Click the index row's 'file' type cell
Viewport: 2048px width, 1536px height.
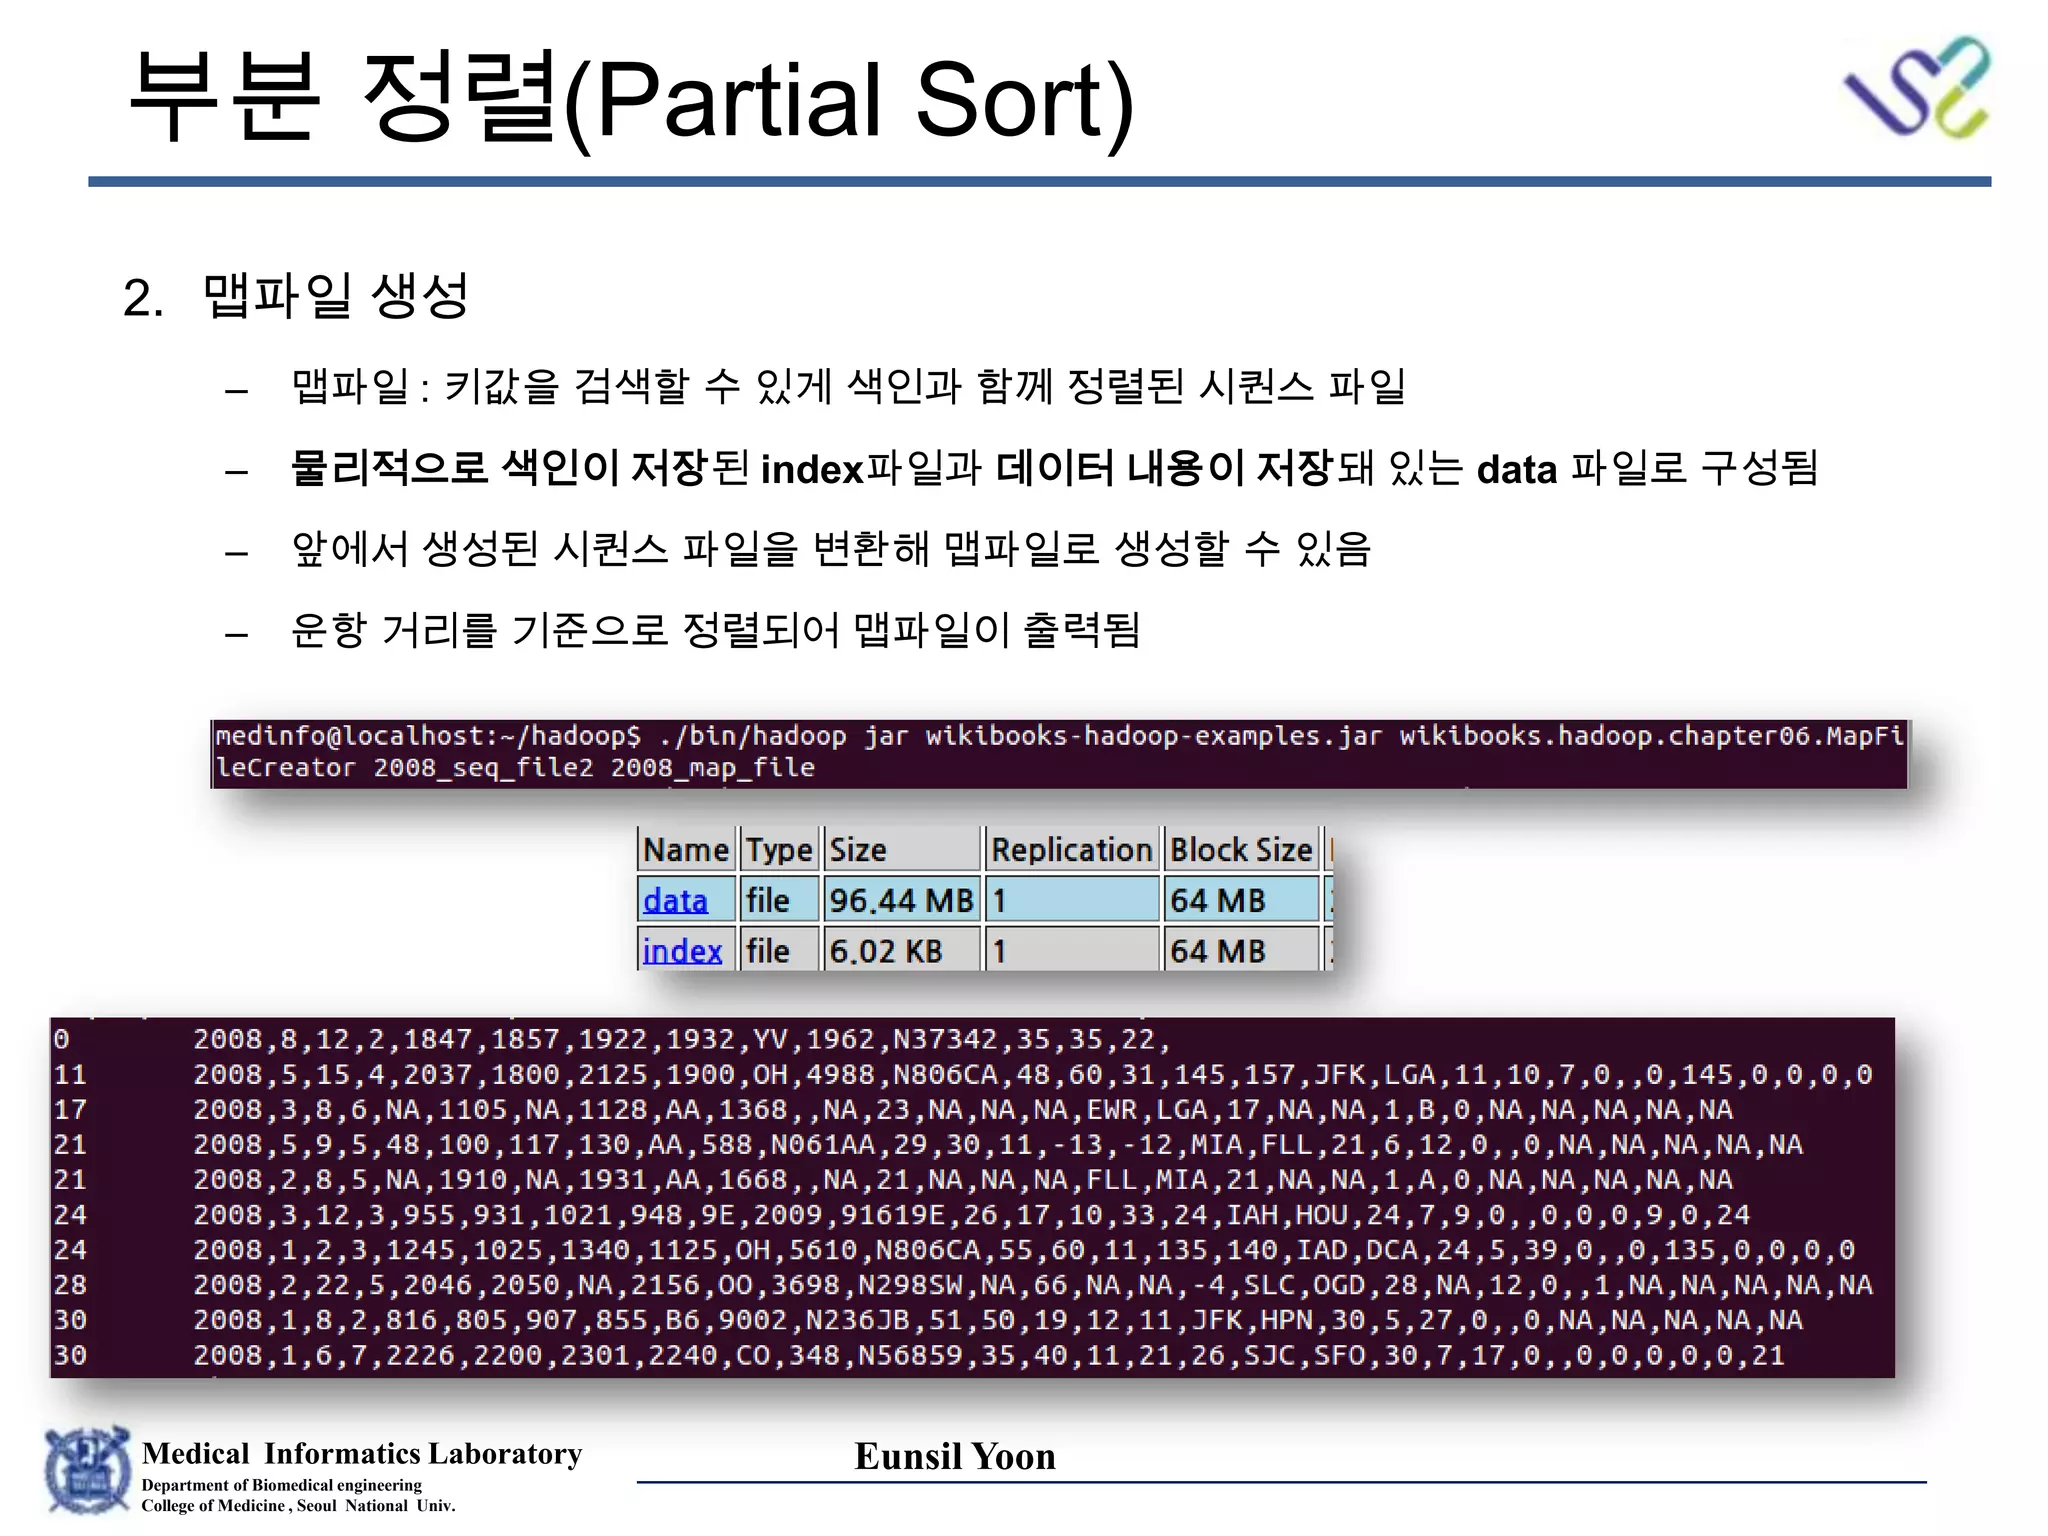pos(779,950)
